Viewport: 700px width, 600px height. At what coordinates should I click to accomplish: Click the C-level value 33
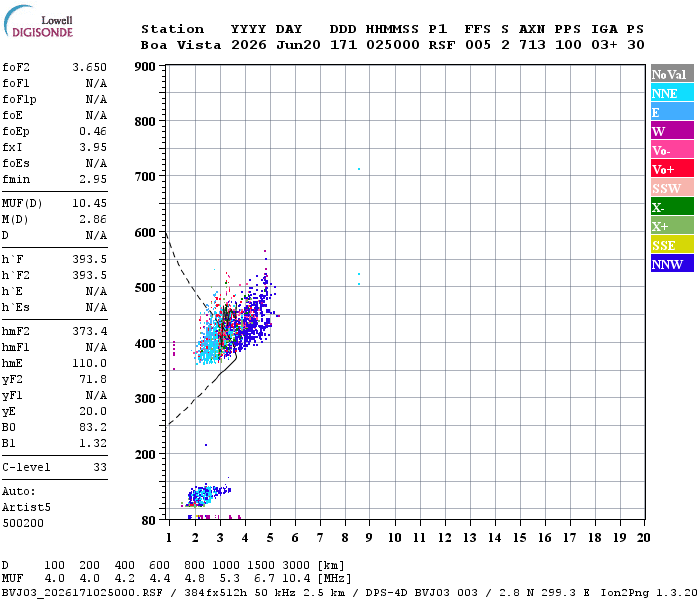pyautogui.click(x=100, y=467)
